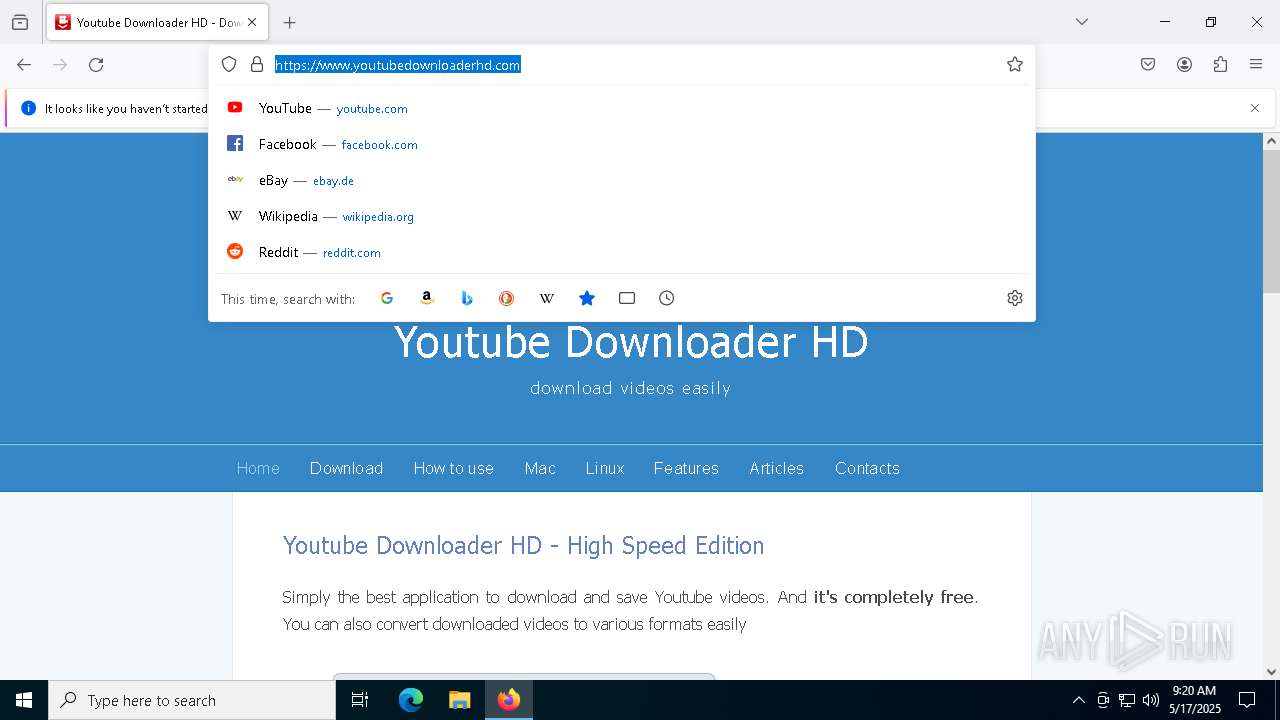Click the scrollbar down arrow

click(1271, 672)
